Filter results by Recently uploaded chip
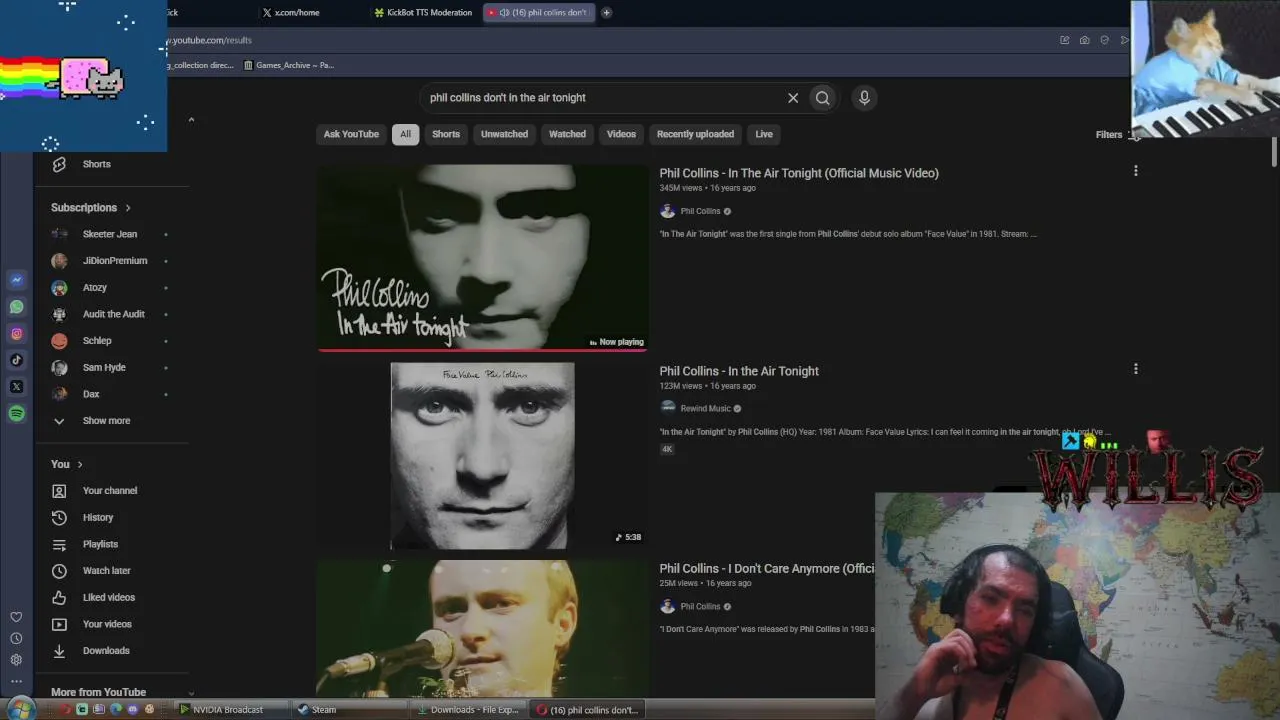This screenshot has height=720, width=1280. [695, 134]
